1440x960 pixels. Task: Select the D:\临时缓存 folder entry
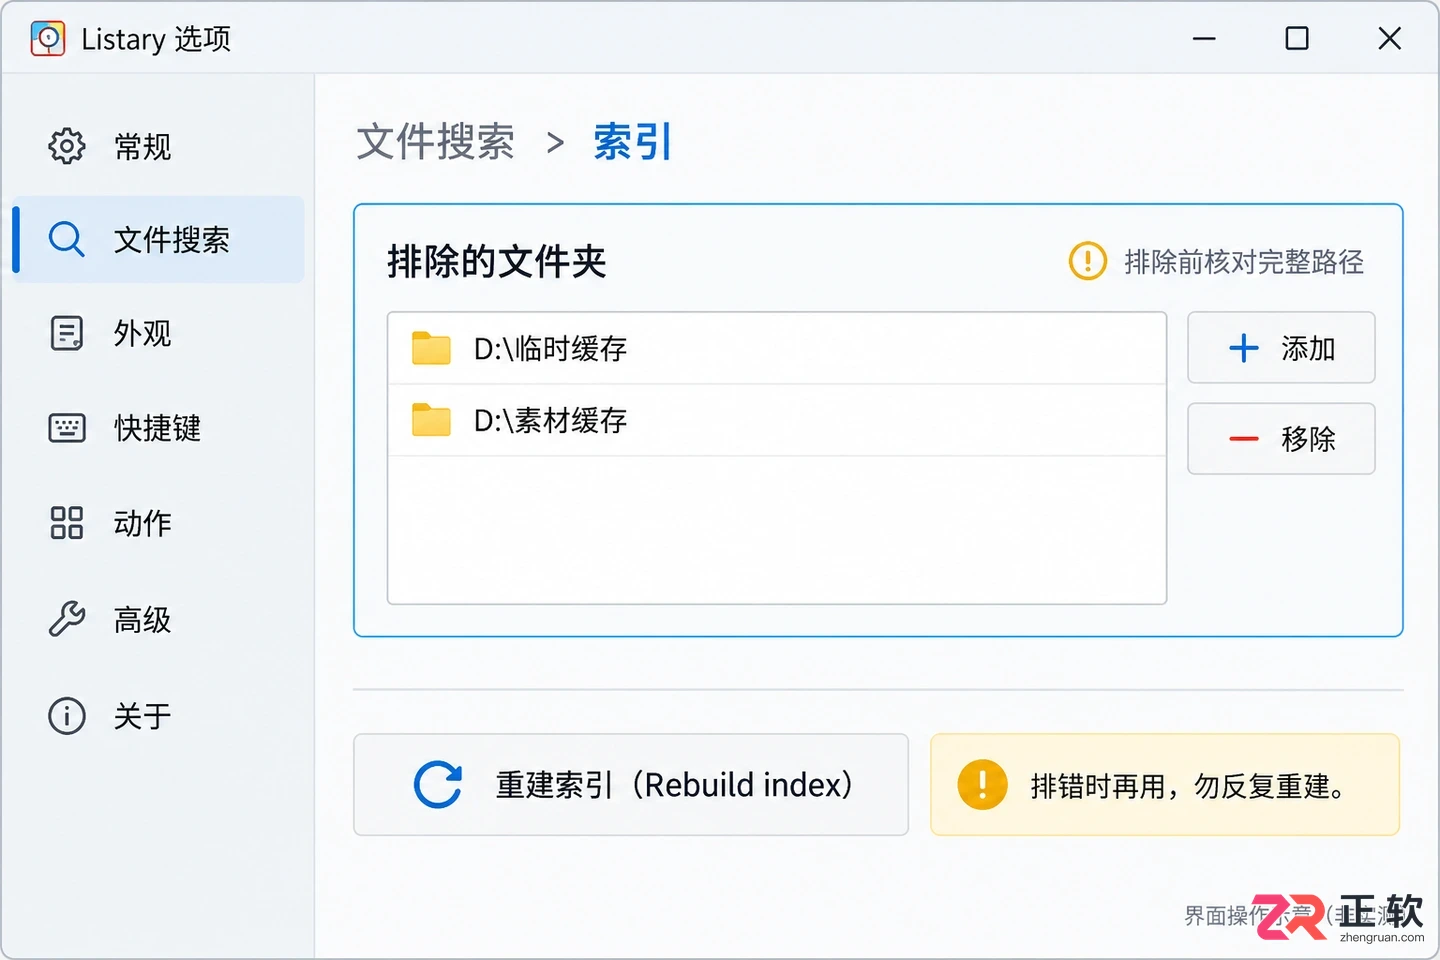[777, 348]
